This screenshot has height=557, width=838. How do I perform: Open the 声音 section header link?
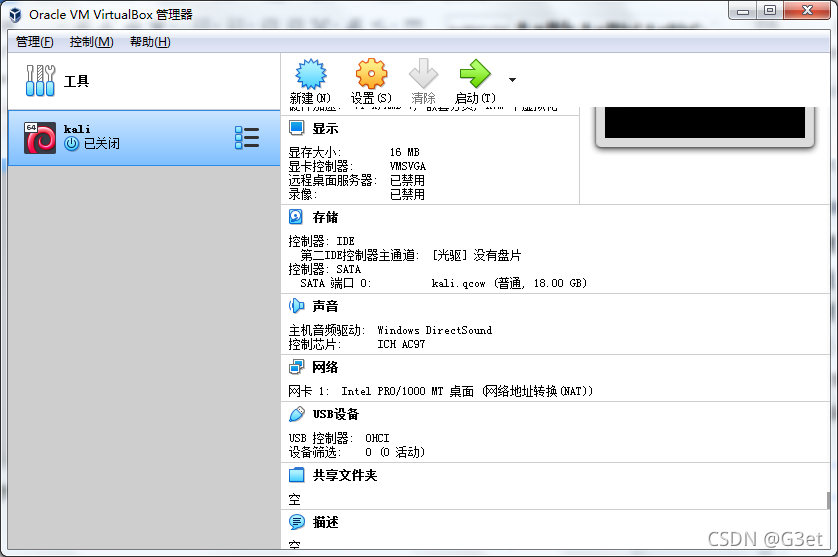click(x=325, y=306)
